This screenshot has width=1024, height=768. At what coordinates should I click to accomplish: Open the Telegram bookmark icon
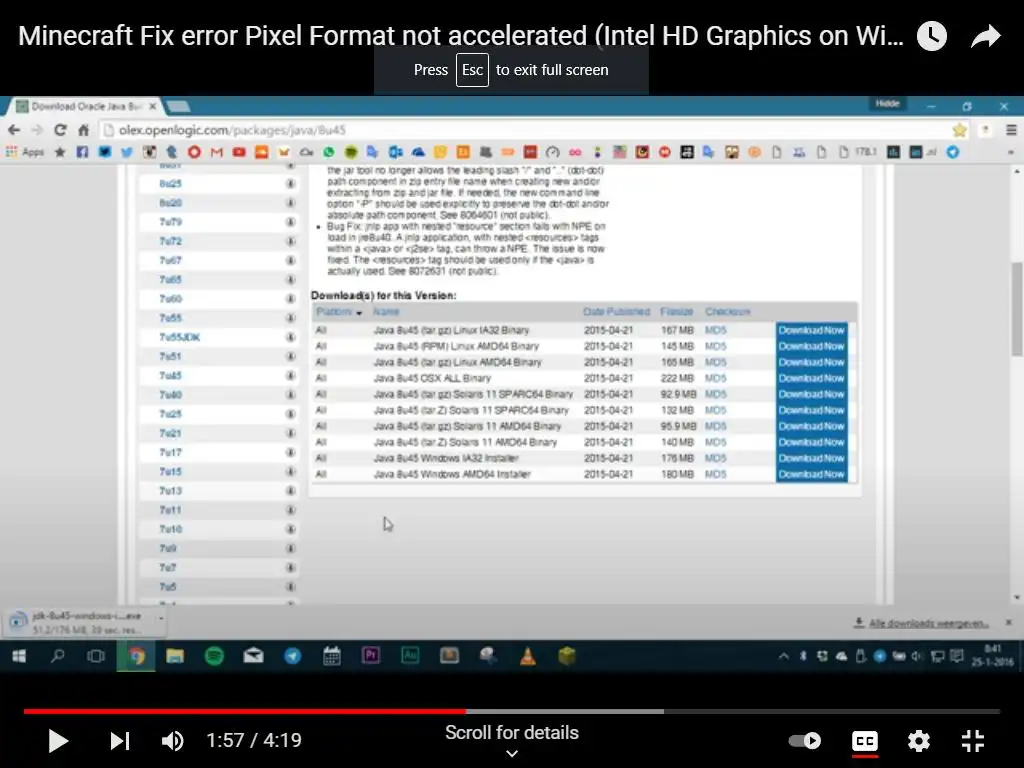(x=953, y=152)
